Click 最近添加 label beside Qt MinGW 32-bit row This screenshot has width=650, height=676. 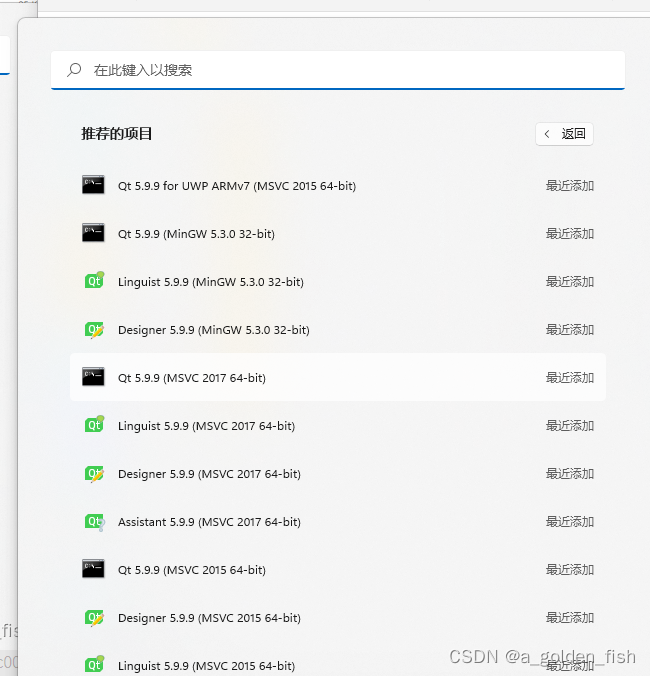point(570,234)
